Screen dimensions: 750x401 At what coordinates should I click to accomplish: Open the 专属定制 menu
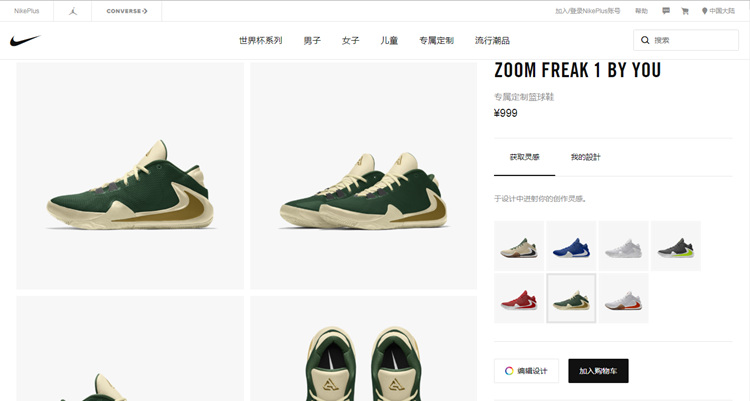coord(436,41)
